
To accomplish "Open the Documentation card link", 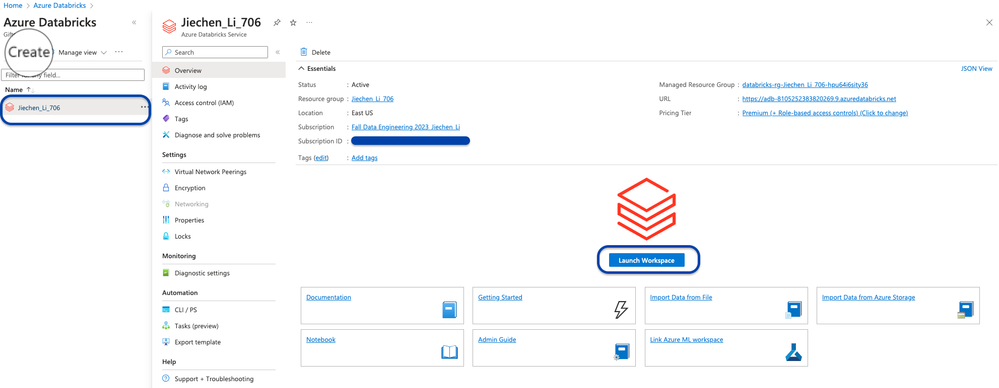I will click(x=329, y=298).
